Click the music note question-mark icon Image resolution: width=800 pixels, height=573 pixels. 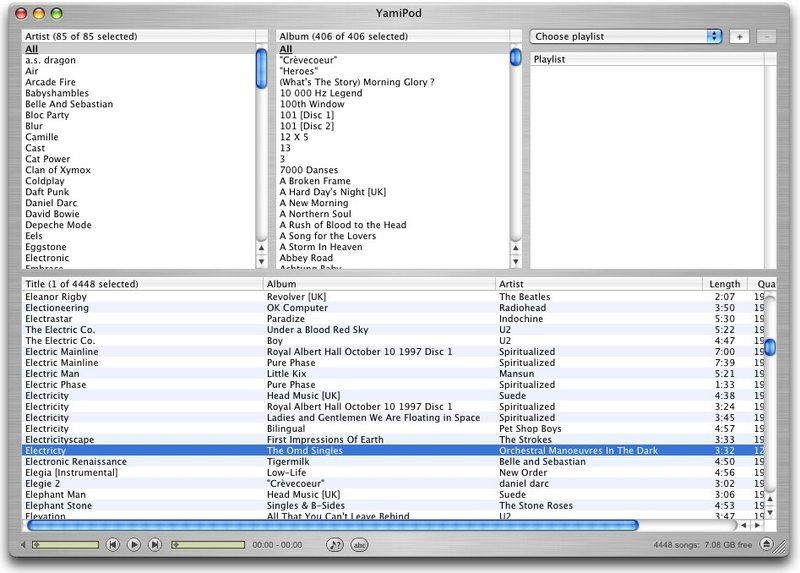pyautogui.click(x=335, y=545)
